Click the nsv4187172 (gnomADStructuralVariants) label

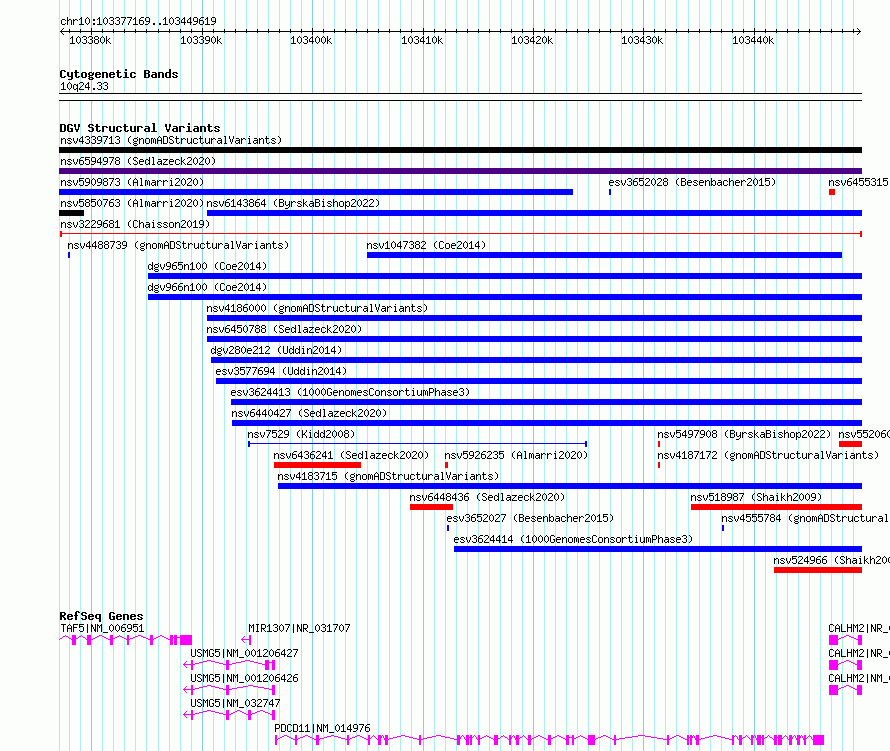[768, 455]
